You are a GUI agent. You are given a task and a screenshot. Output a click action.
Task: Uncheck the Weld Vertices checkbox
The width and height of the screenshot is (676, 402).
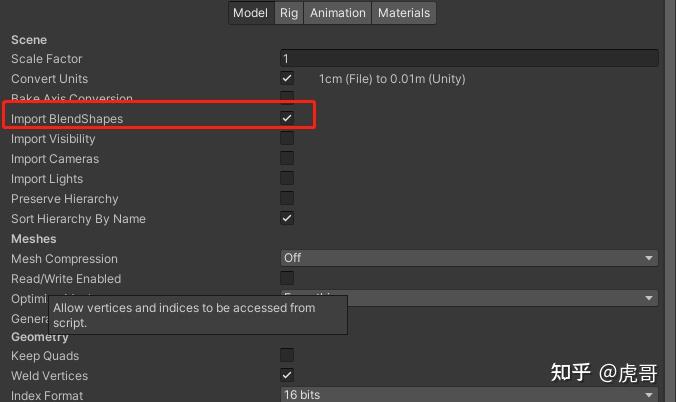287,375
